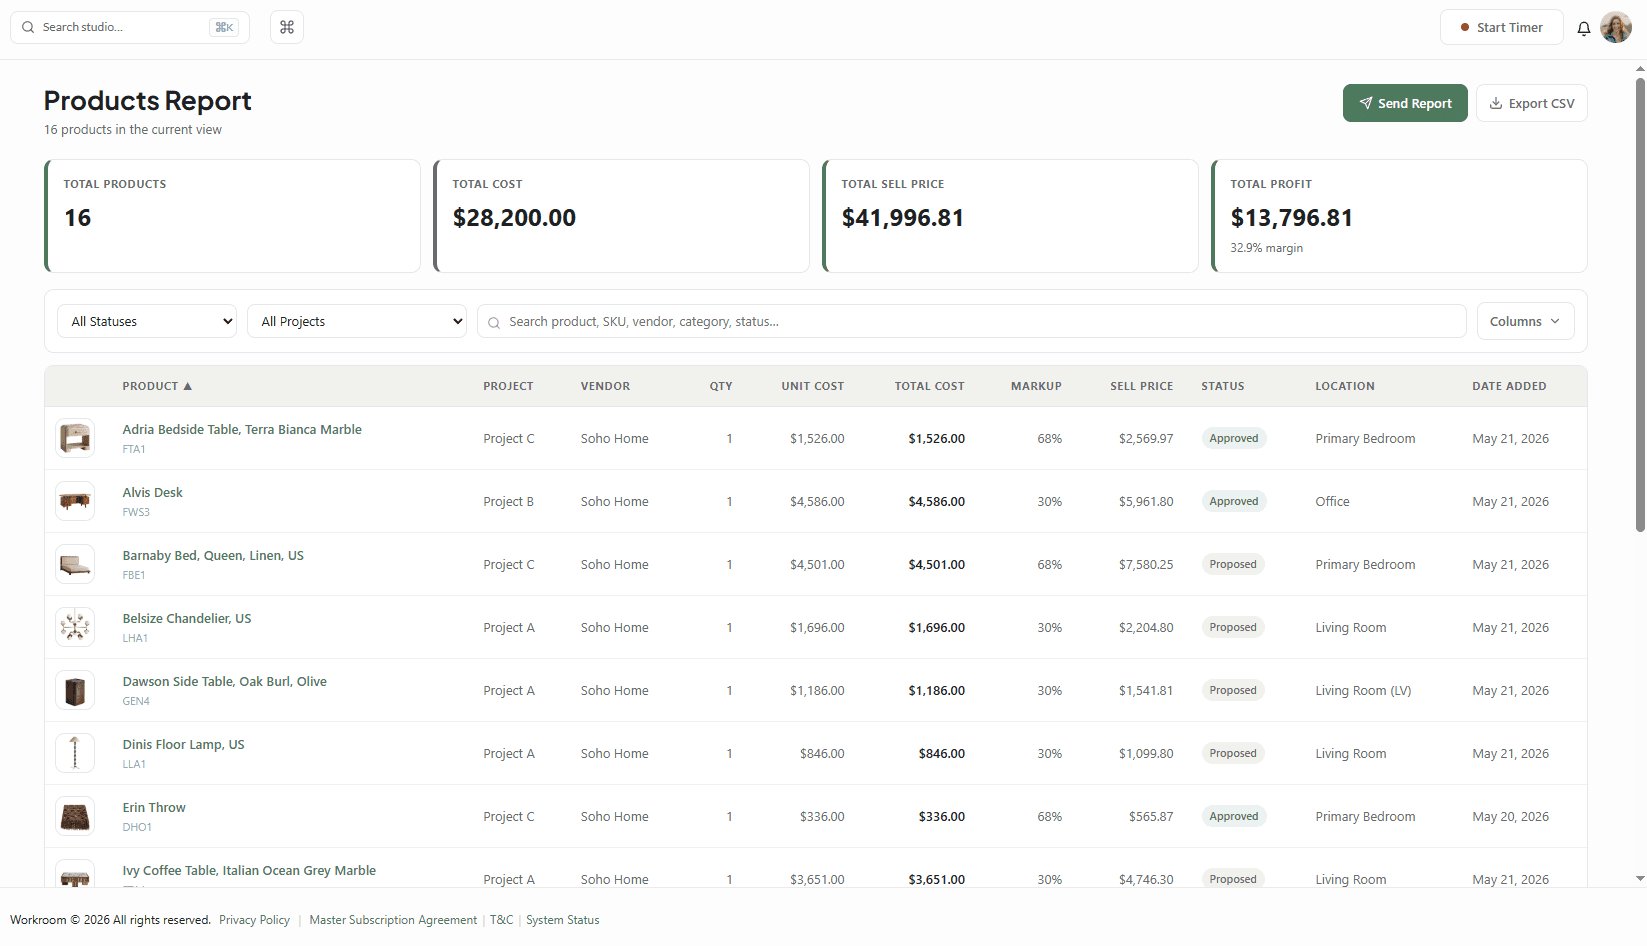Start the timer
Viewport: 1647px width, 946px height.
(x=1501, y=27)
